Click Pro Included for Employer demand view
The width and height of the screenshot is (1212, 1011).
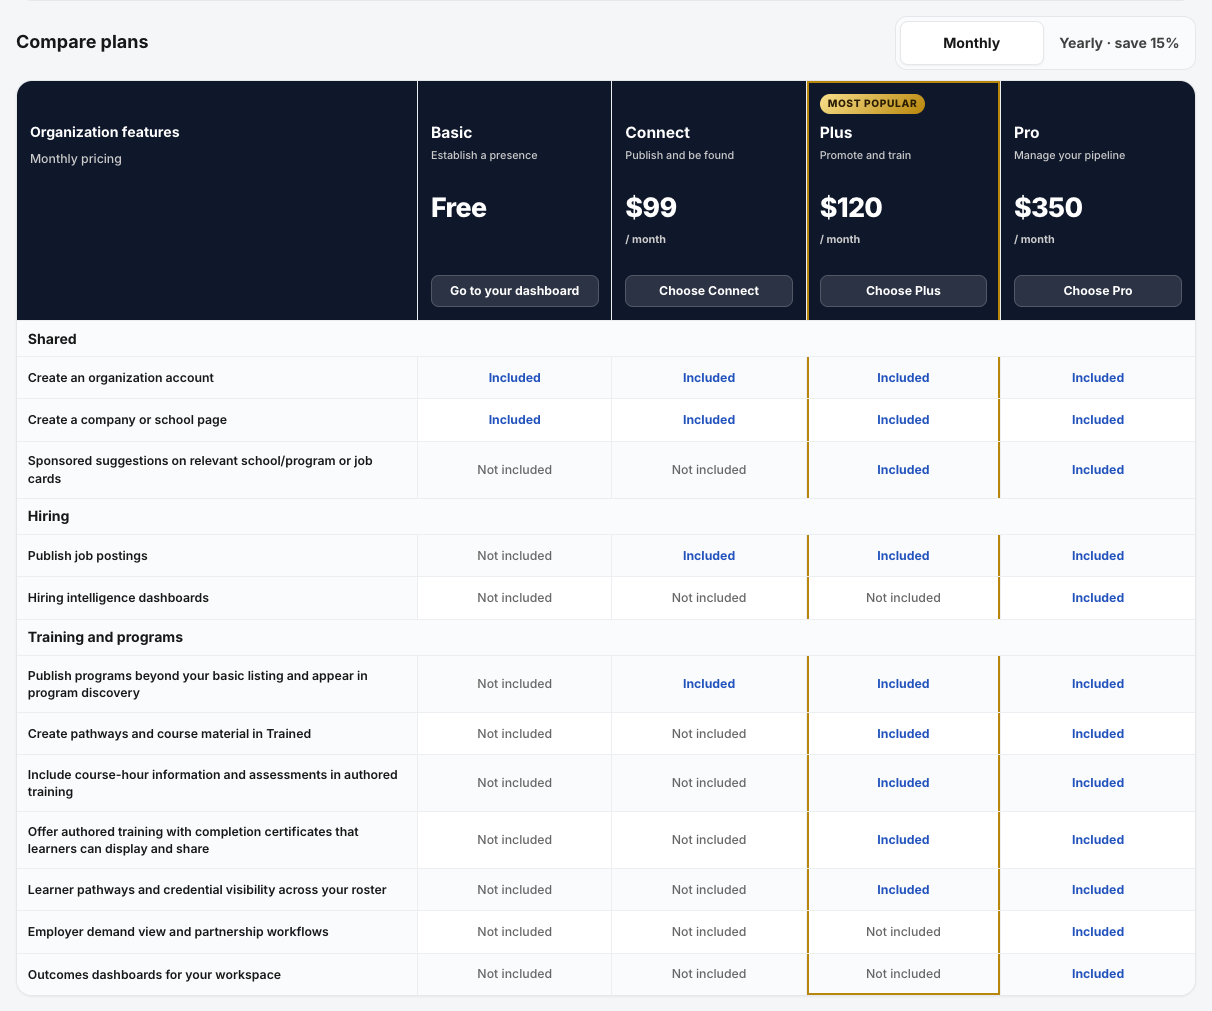1098,932
